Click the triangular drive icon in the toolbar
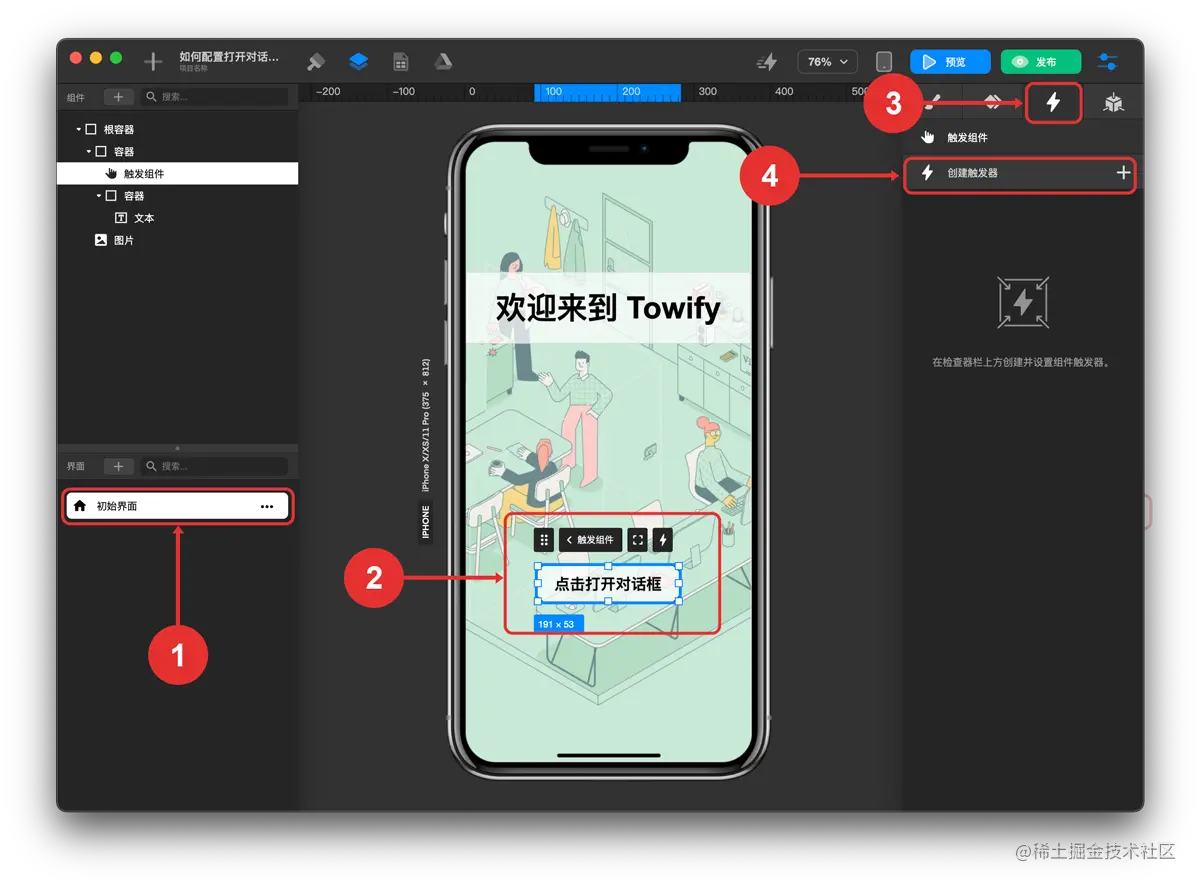Image resolution: width=1200 pixels, height=886 pixels. 443,61
